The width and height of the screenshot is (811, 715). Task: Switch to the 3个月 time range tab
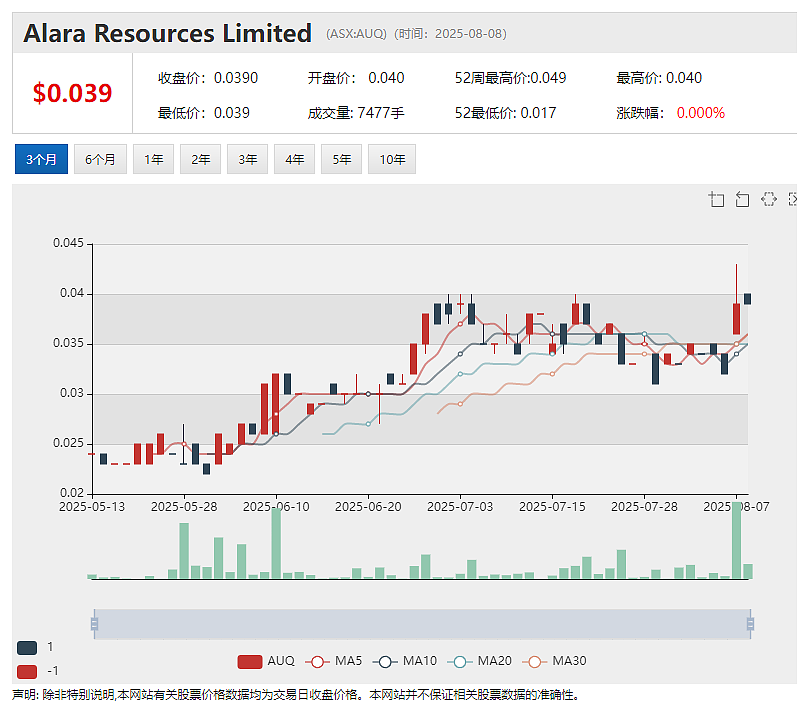click(x=41, y=159)
